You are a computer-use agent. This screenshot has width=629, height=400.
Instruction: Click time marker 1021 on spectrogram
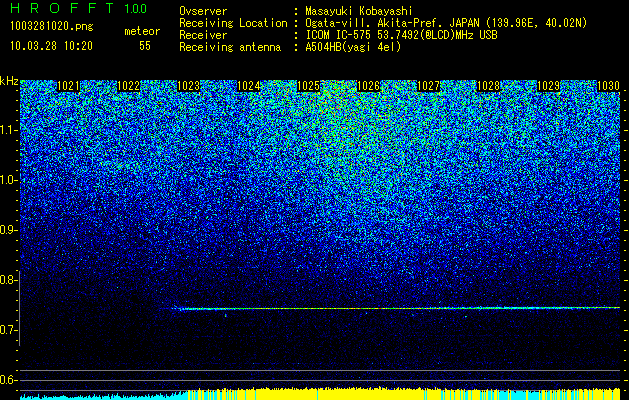click(x=68, y=86)
